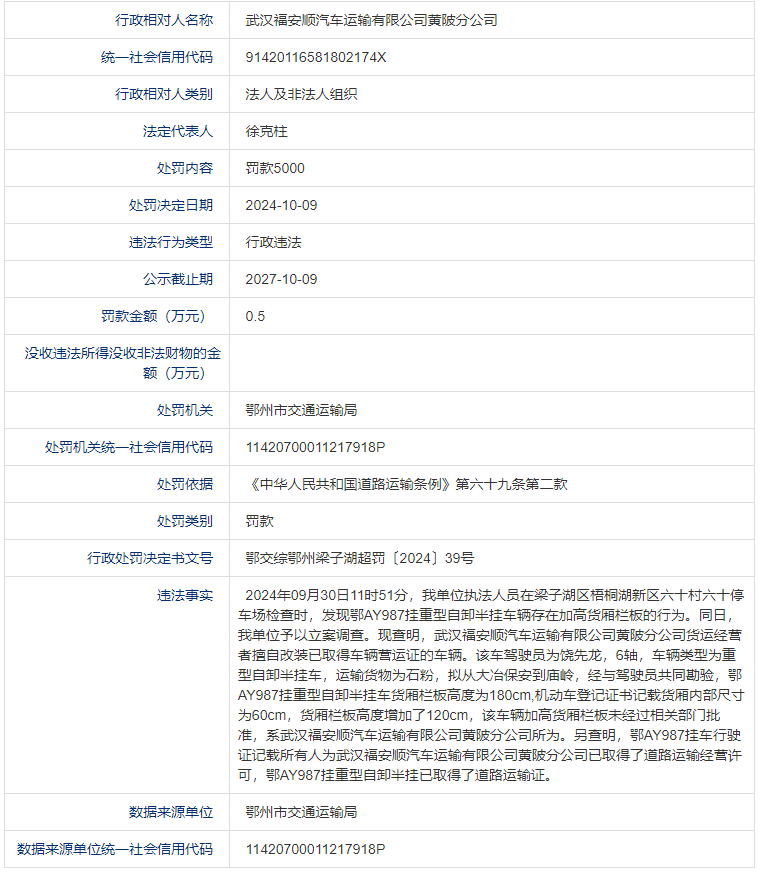Select 11420700011217918P in the 处罚机关统一社会信用代码 row
This screenshot has width=762, height=878.
[315, 447]
